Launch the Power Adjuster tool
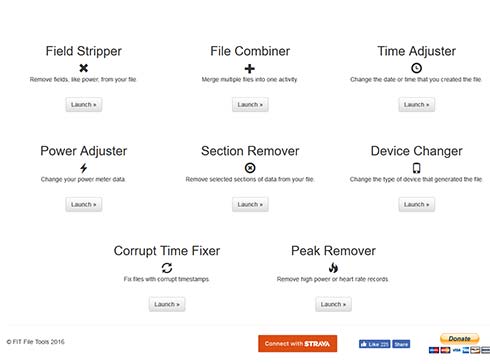 (84, 204)
